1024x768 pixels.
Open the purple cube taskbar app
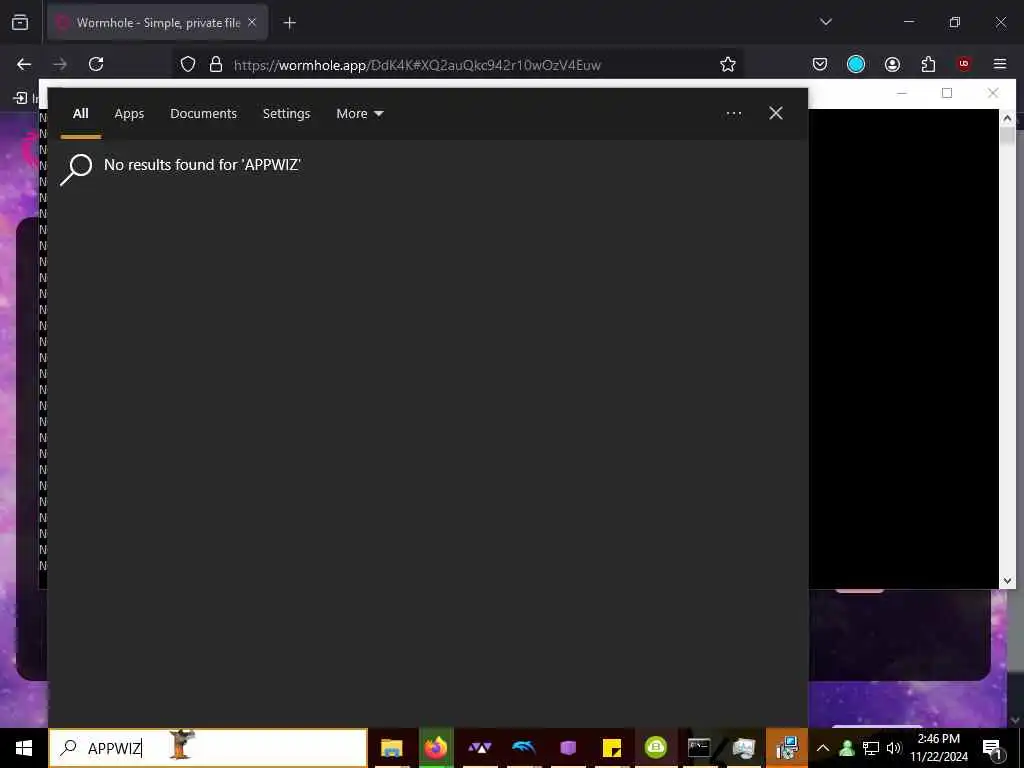(568, 748)
